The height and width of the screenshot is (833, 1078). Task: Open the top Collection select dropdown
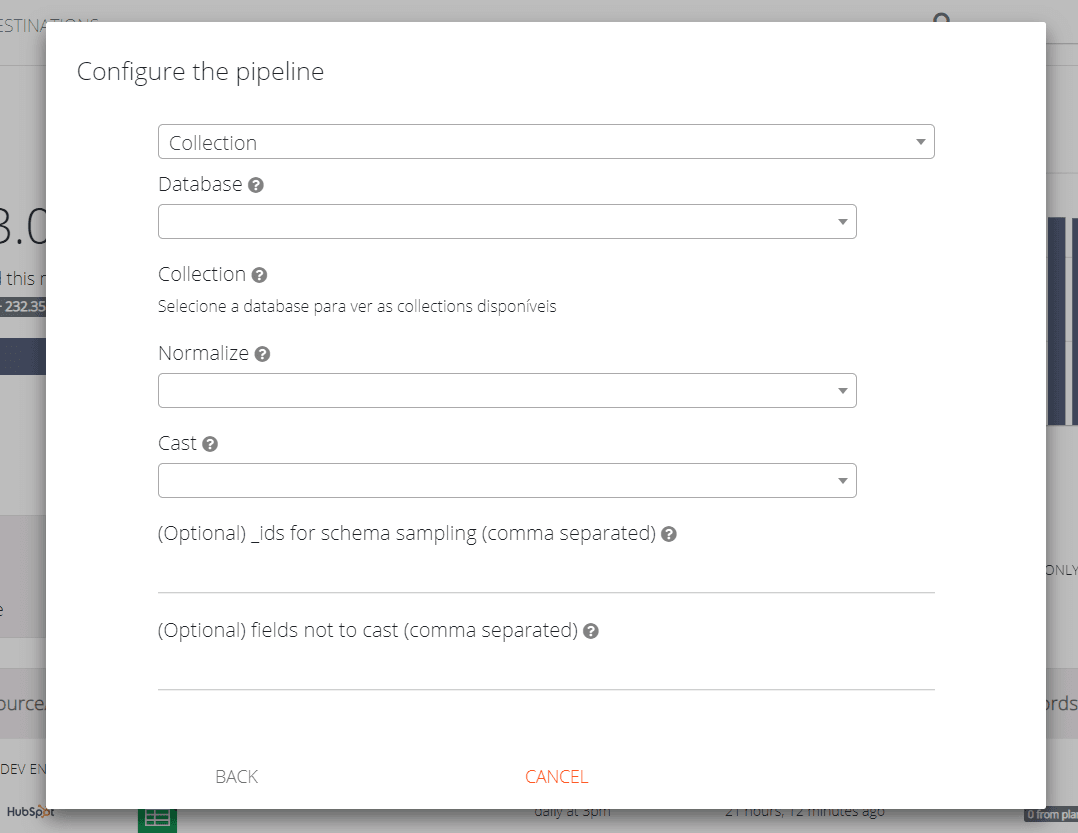[x=546, y=142]
